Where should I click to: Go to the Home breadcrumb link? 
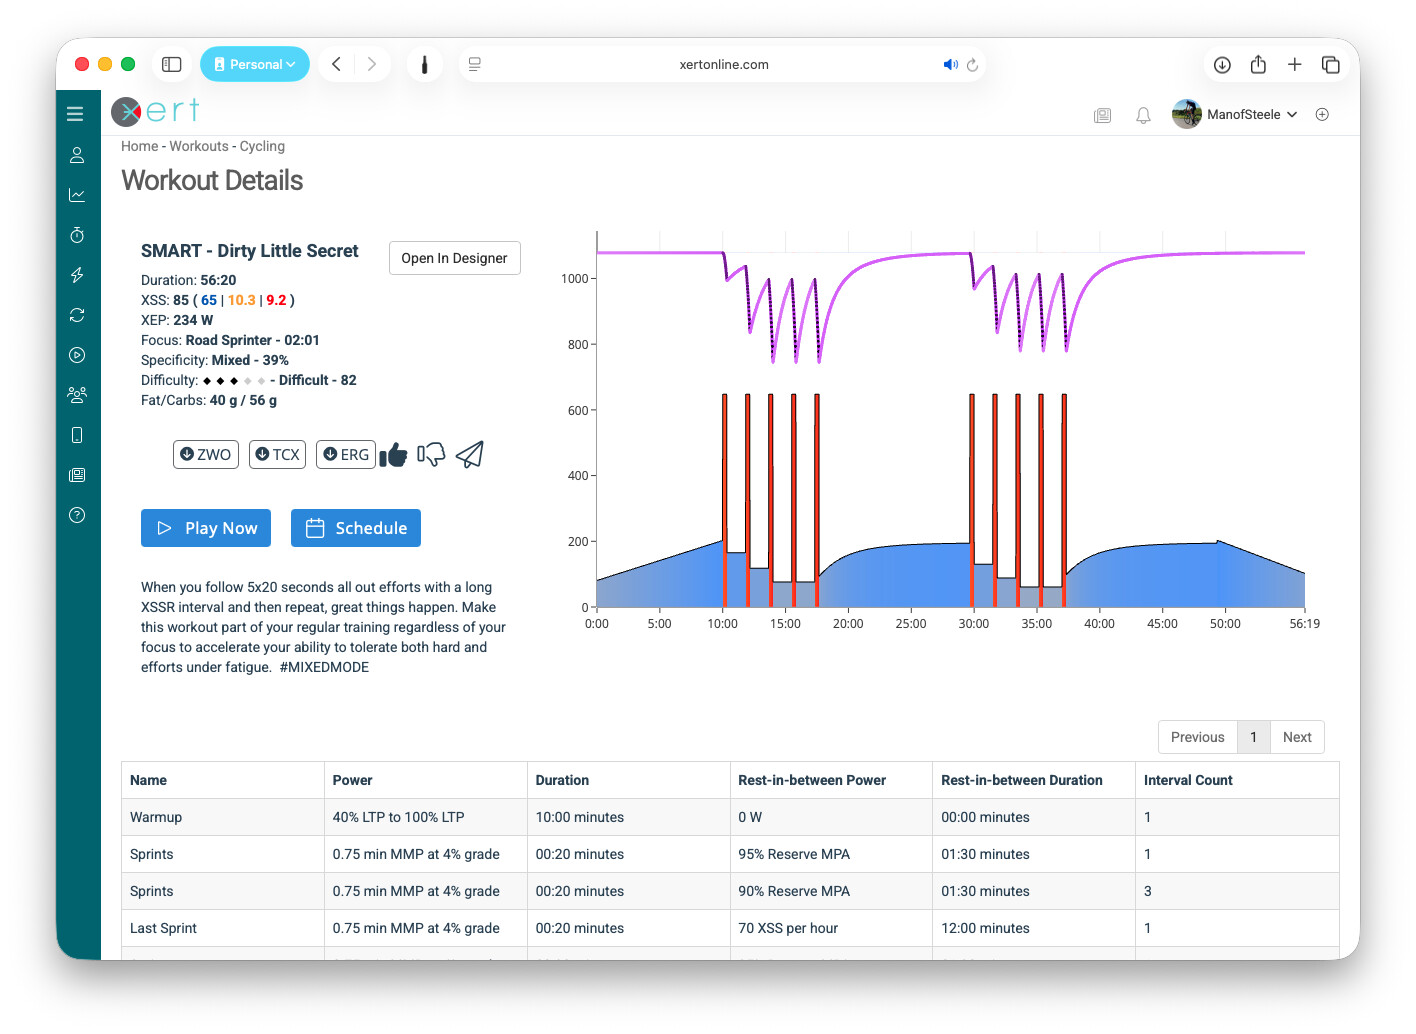(139, 146)
